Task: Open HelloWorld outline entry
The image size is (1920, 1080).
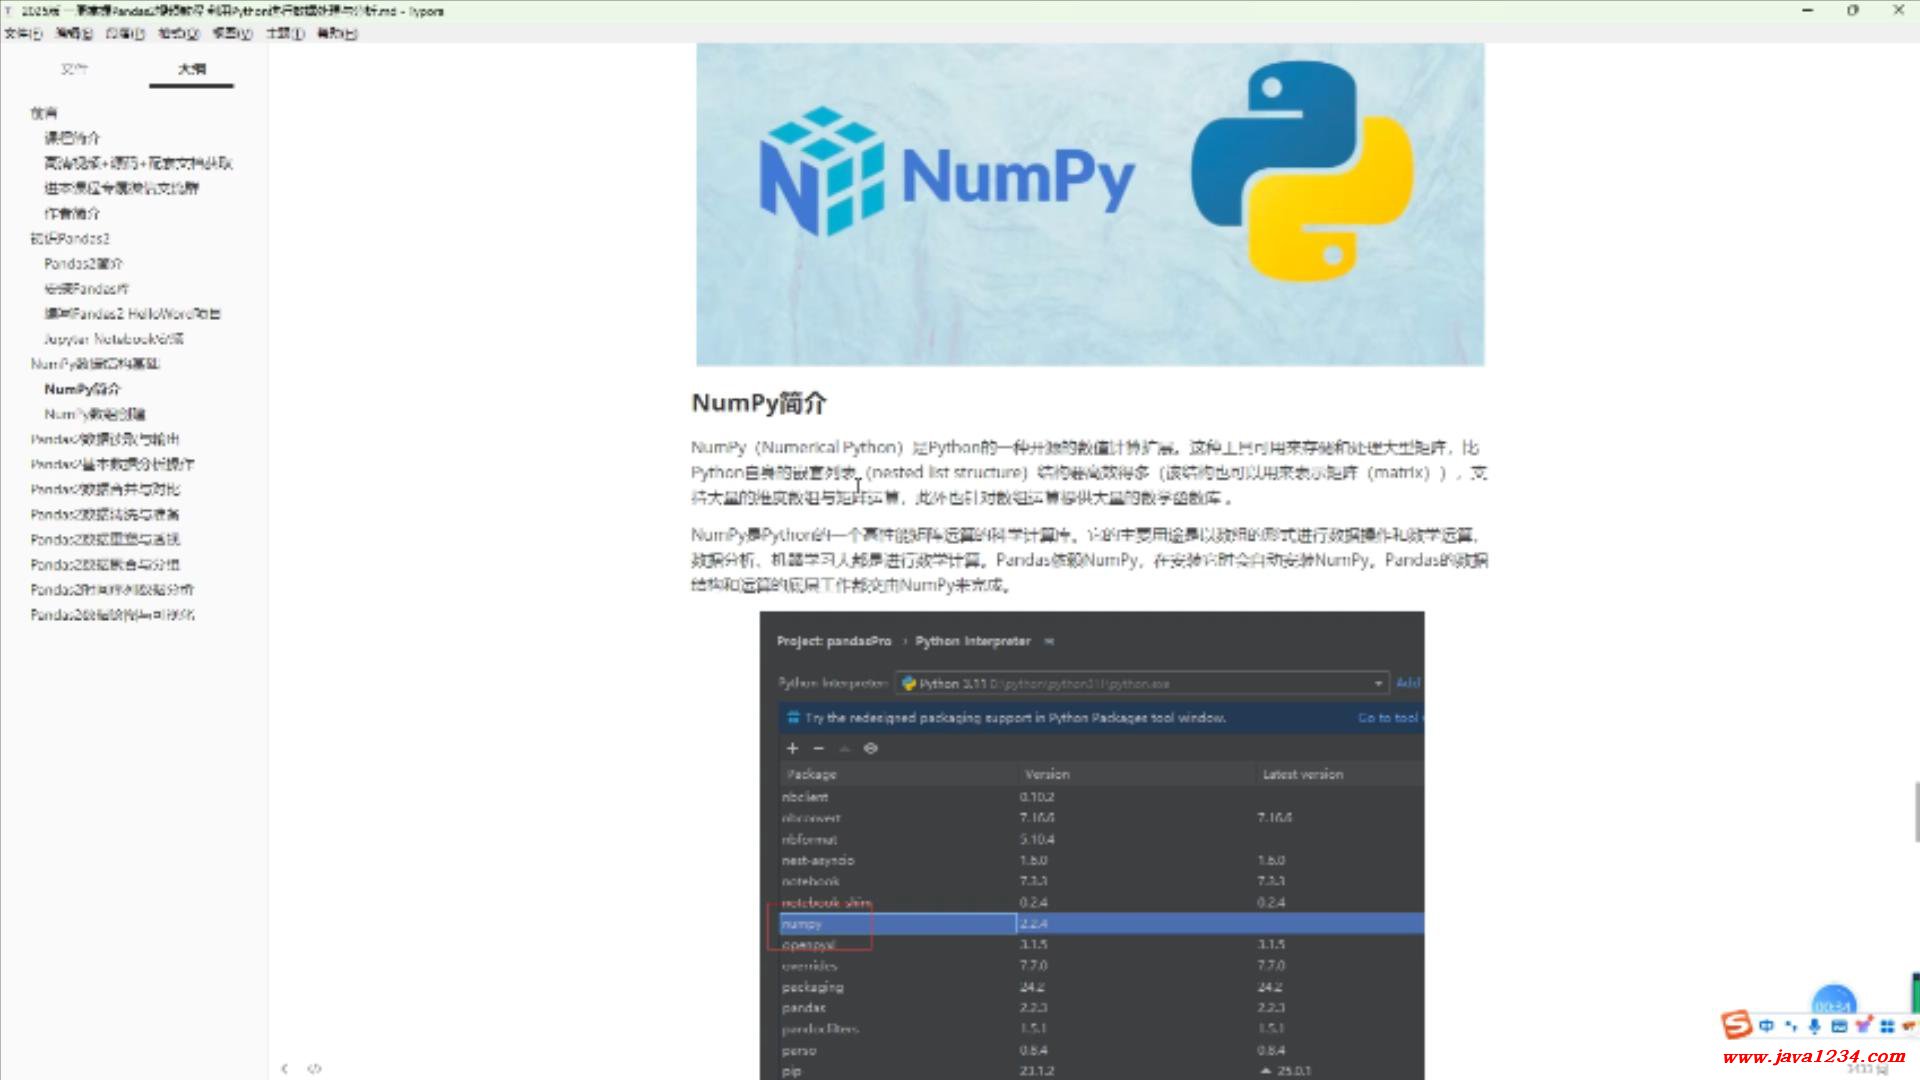Action: pos(133,313)
